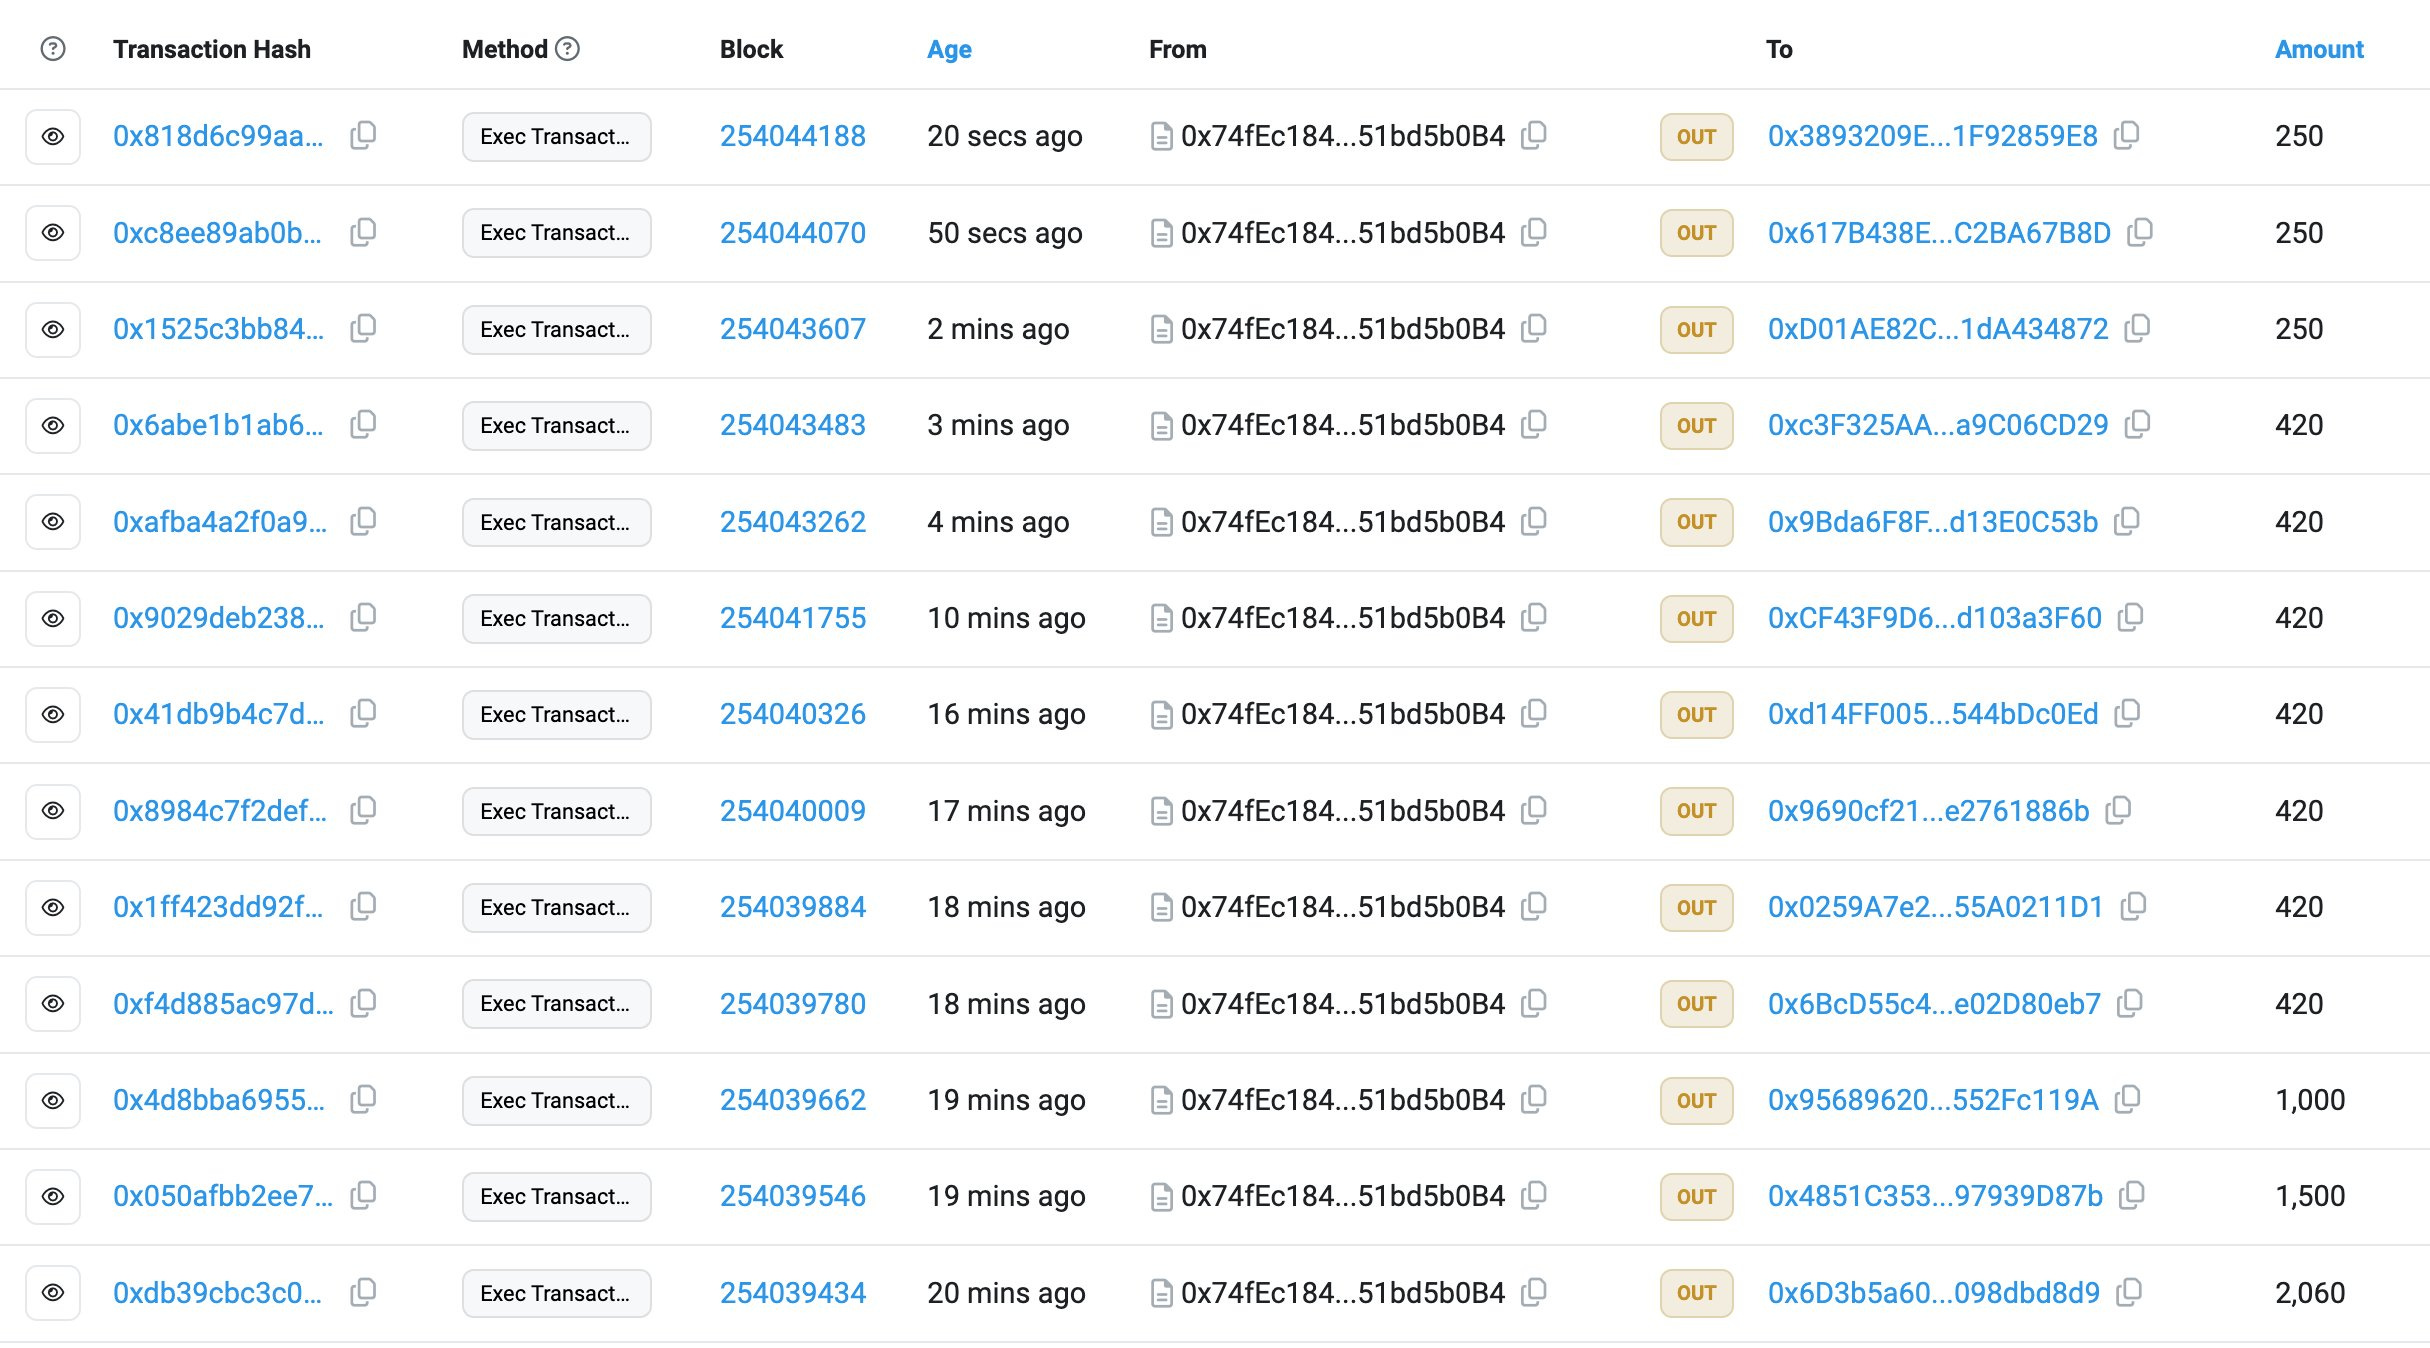2430x1348 pixels.
Task: Copy transaction hash 0x050afbb2ee7
Action: (x=363, y=1196)
